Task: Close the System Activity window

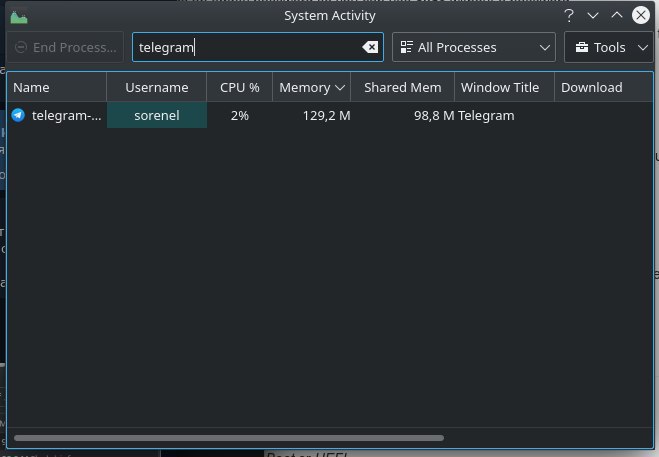Action: pyautogui.click(x=641, y=15)
